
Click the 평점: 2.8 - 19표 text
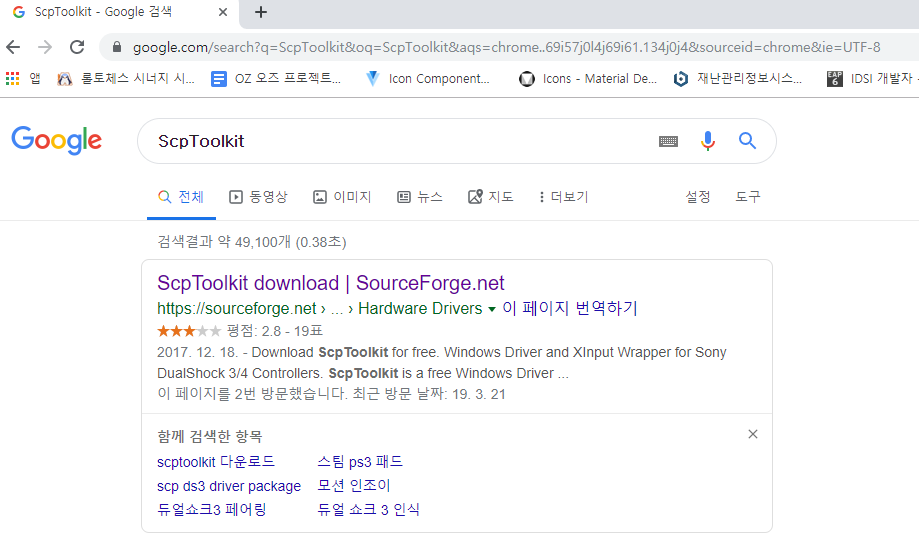pos(275,331)
